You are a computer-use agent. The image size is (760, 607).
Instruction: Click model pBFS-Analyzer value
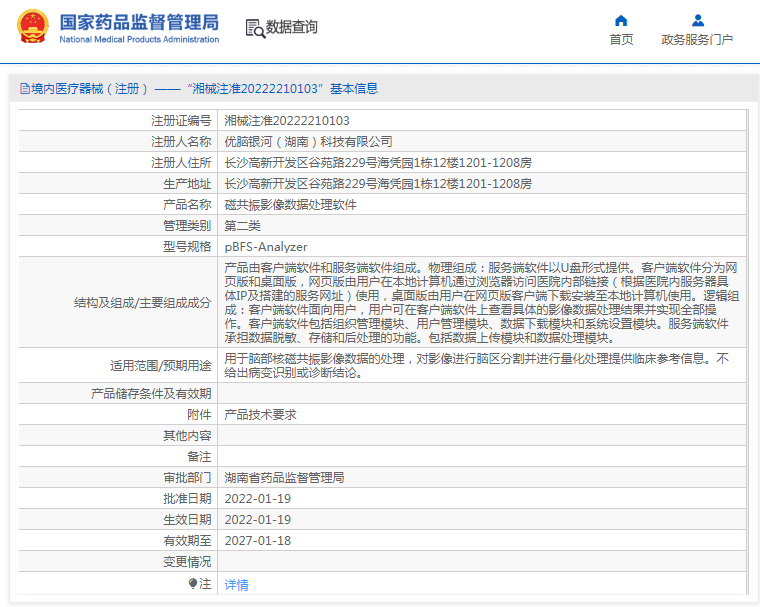coord(266,247)
